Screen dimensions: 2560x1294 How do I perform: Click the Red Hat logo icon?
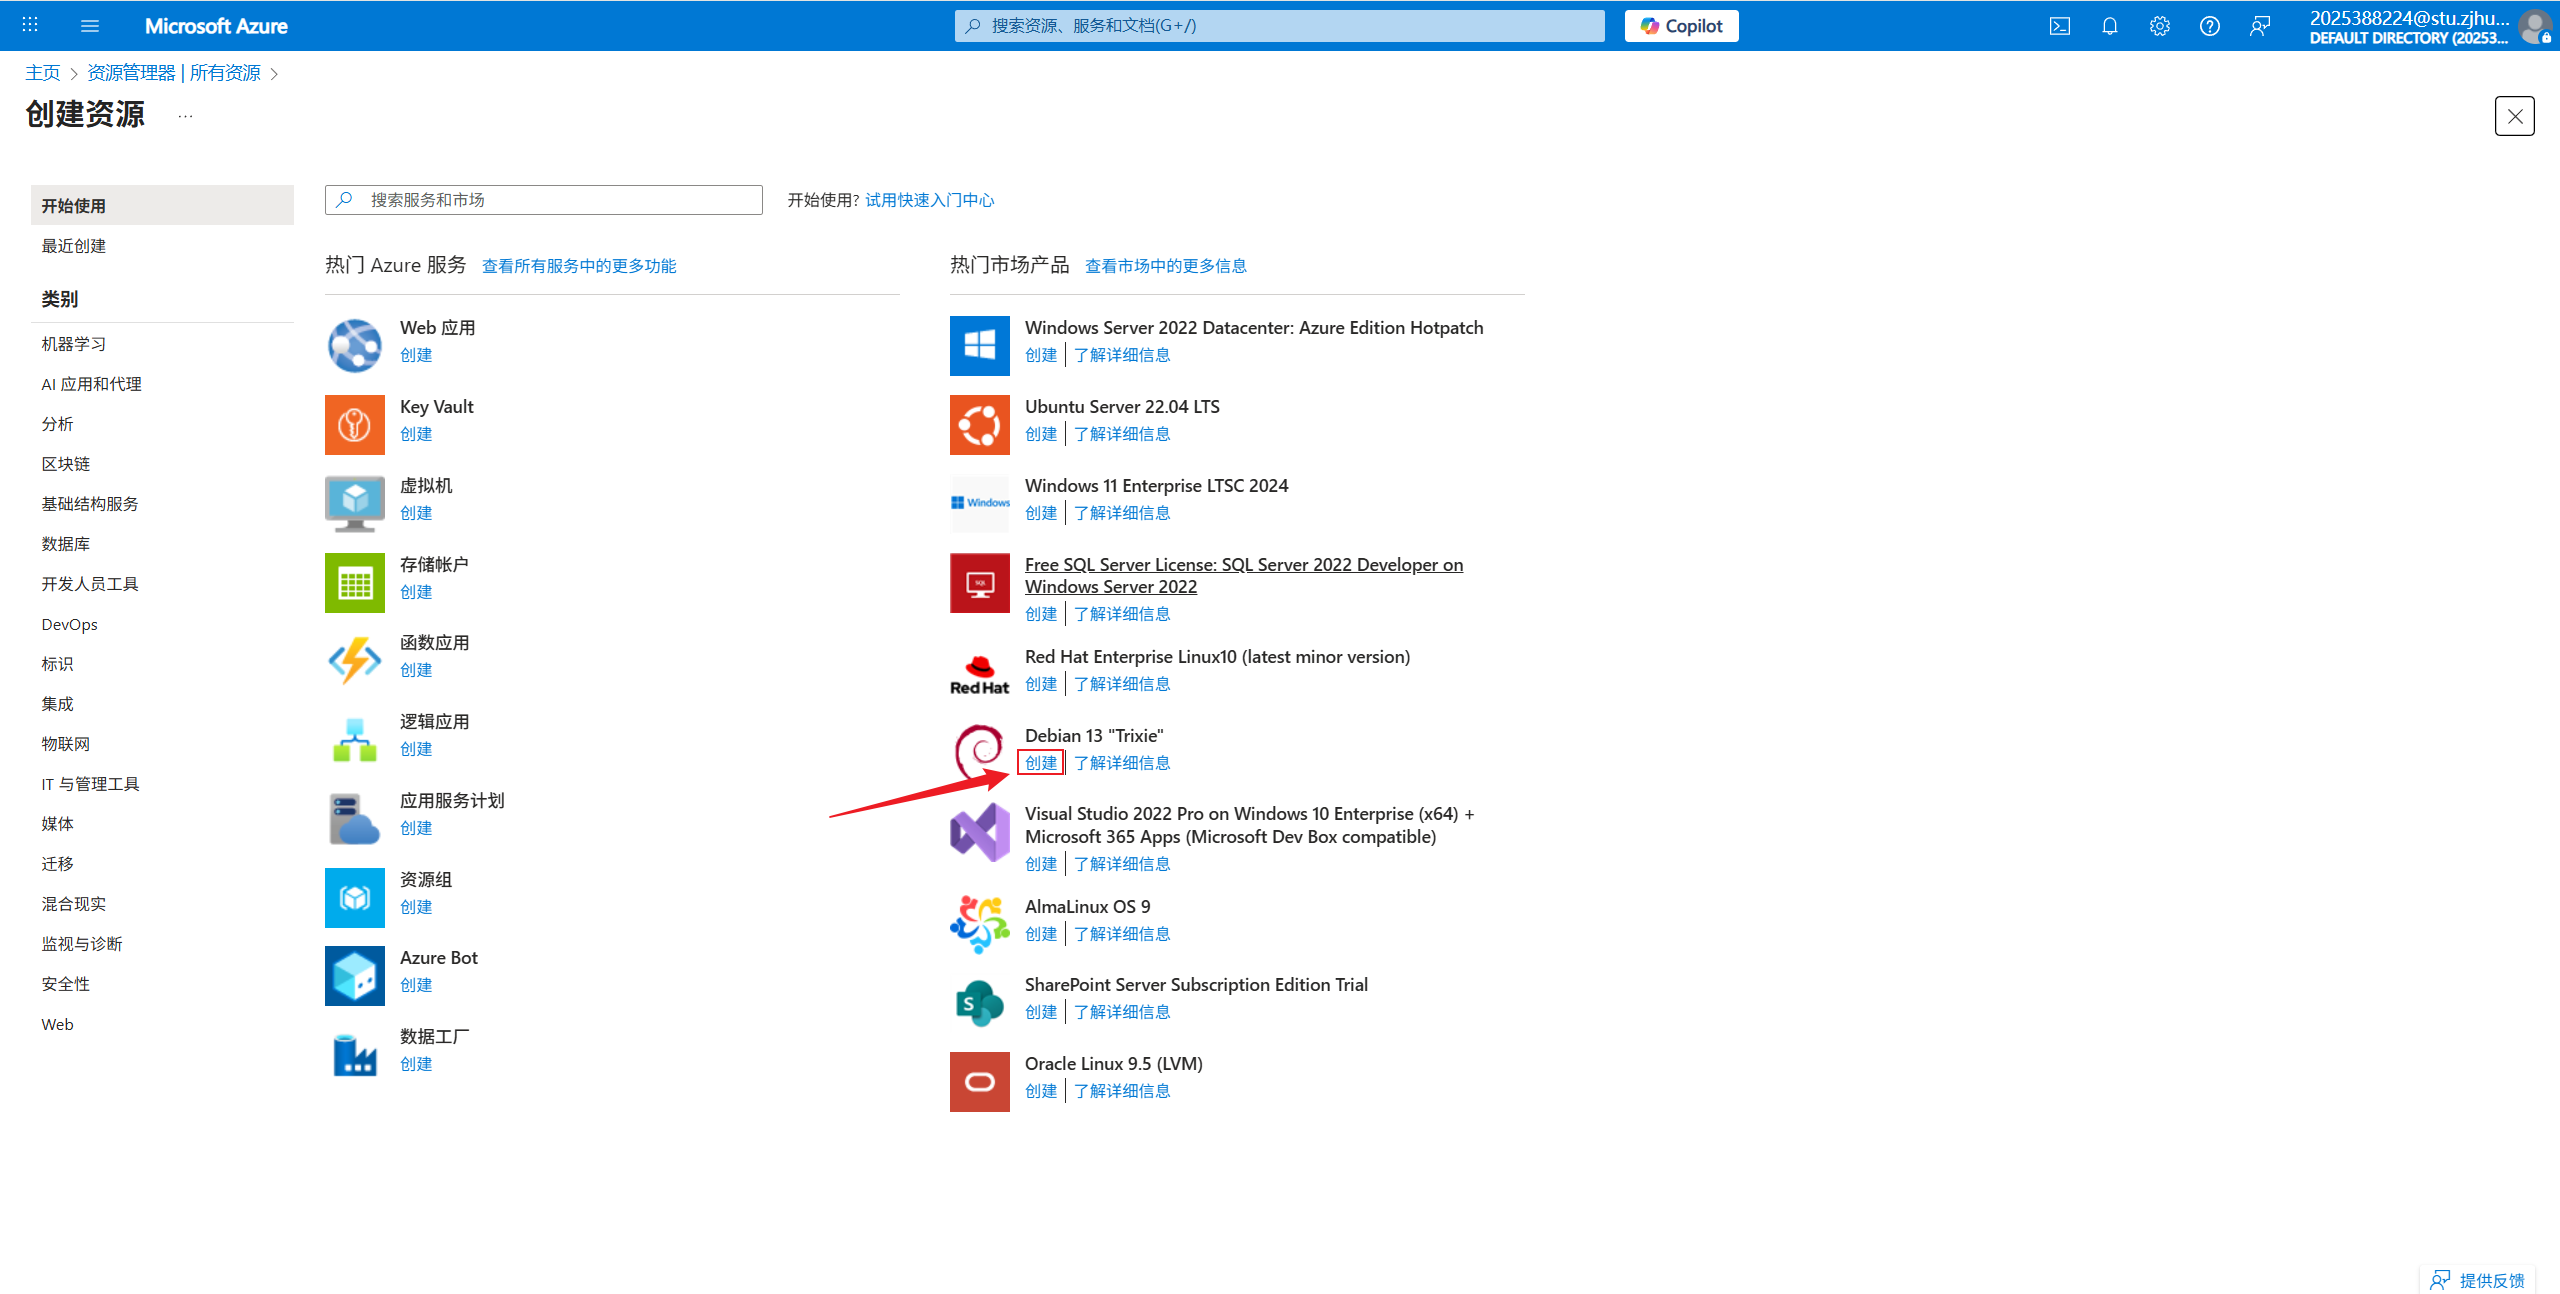click(980, 674)
